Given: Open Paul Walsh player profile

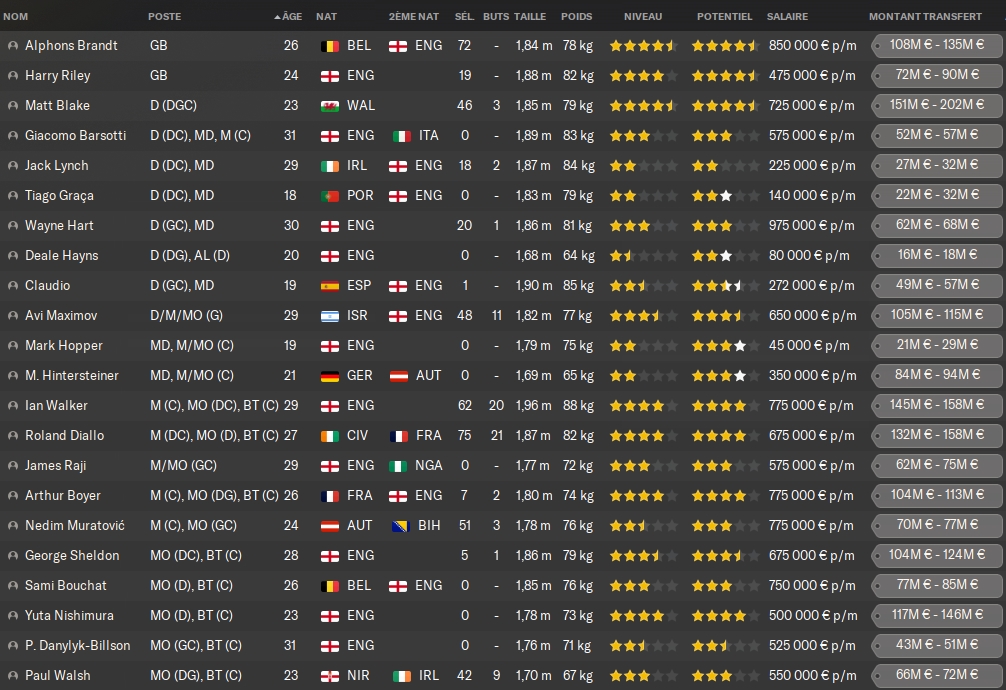Looking at the screenshot, I should click(x=58, y=676).
